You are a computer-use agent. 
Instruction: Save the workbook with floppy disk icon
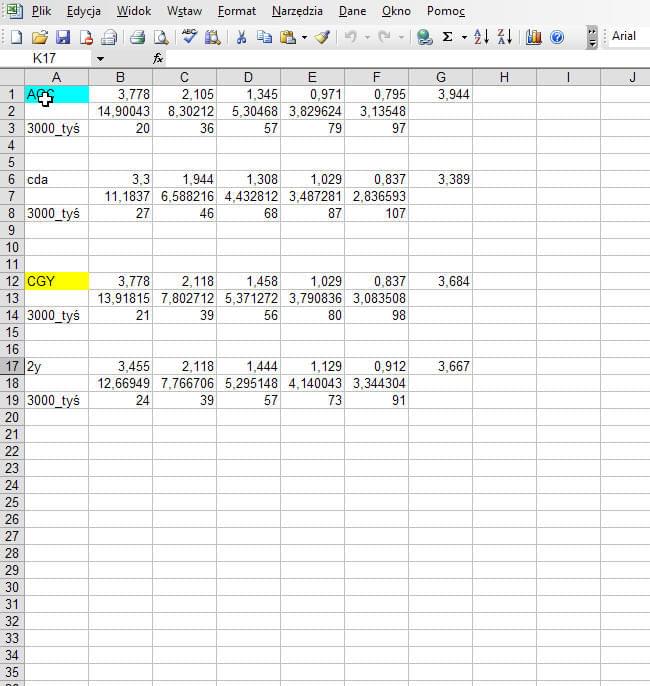(x=63, y=37)
